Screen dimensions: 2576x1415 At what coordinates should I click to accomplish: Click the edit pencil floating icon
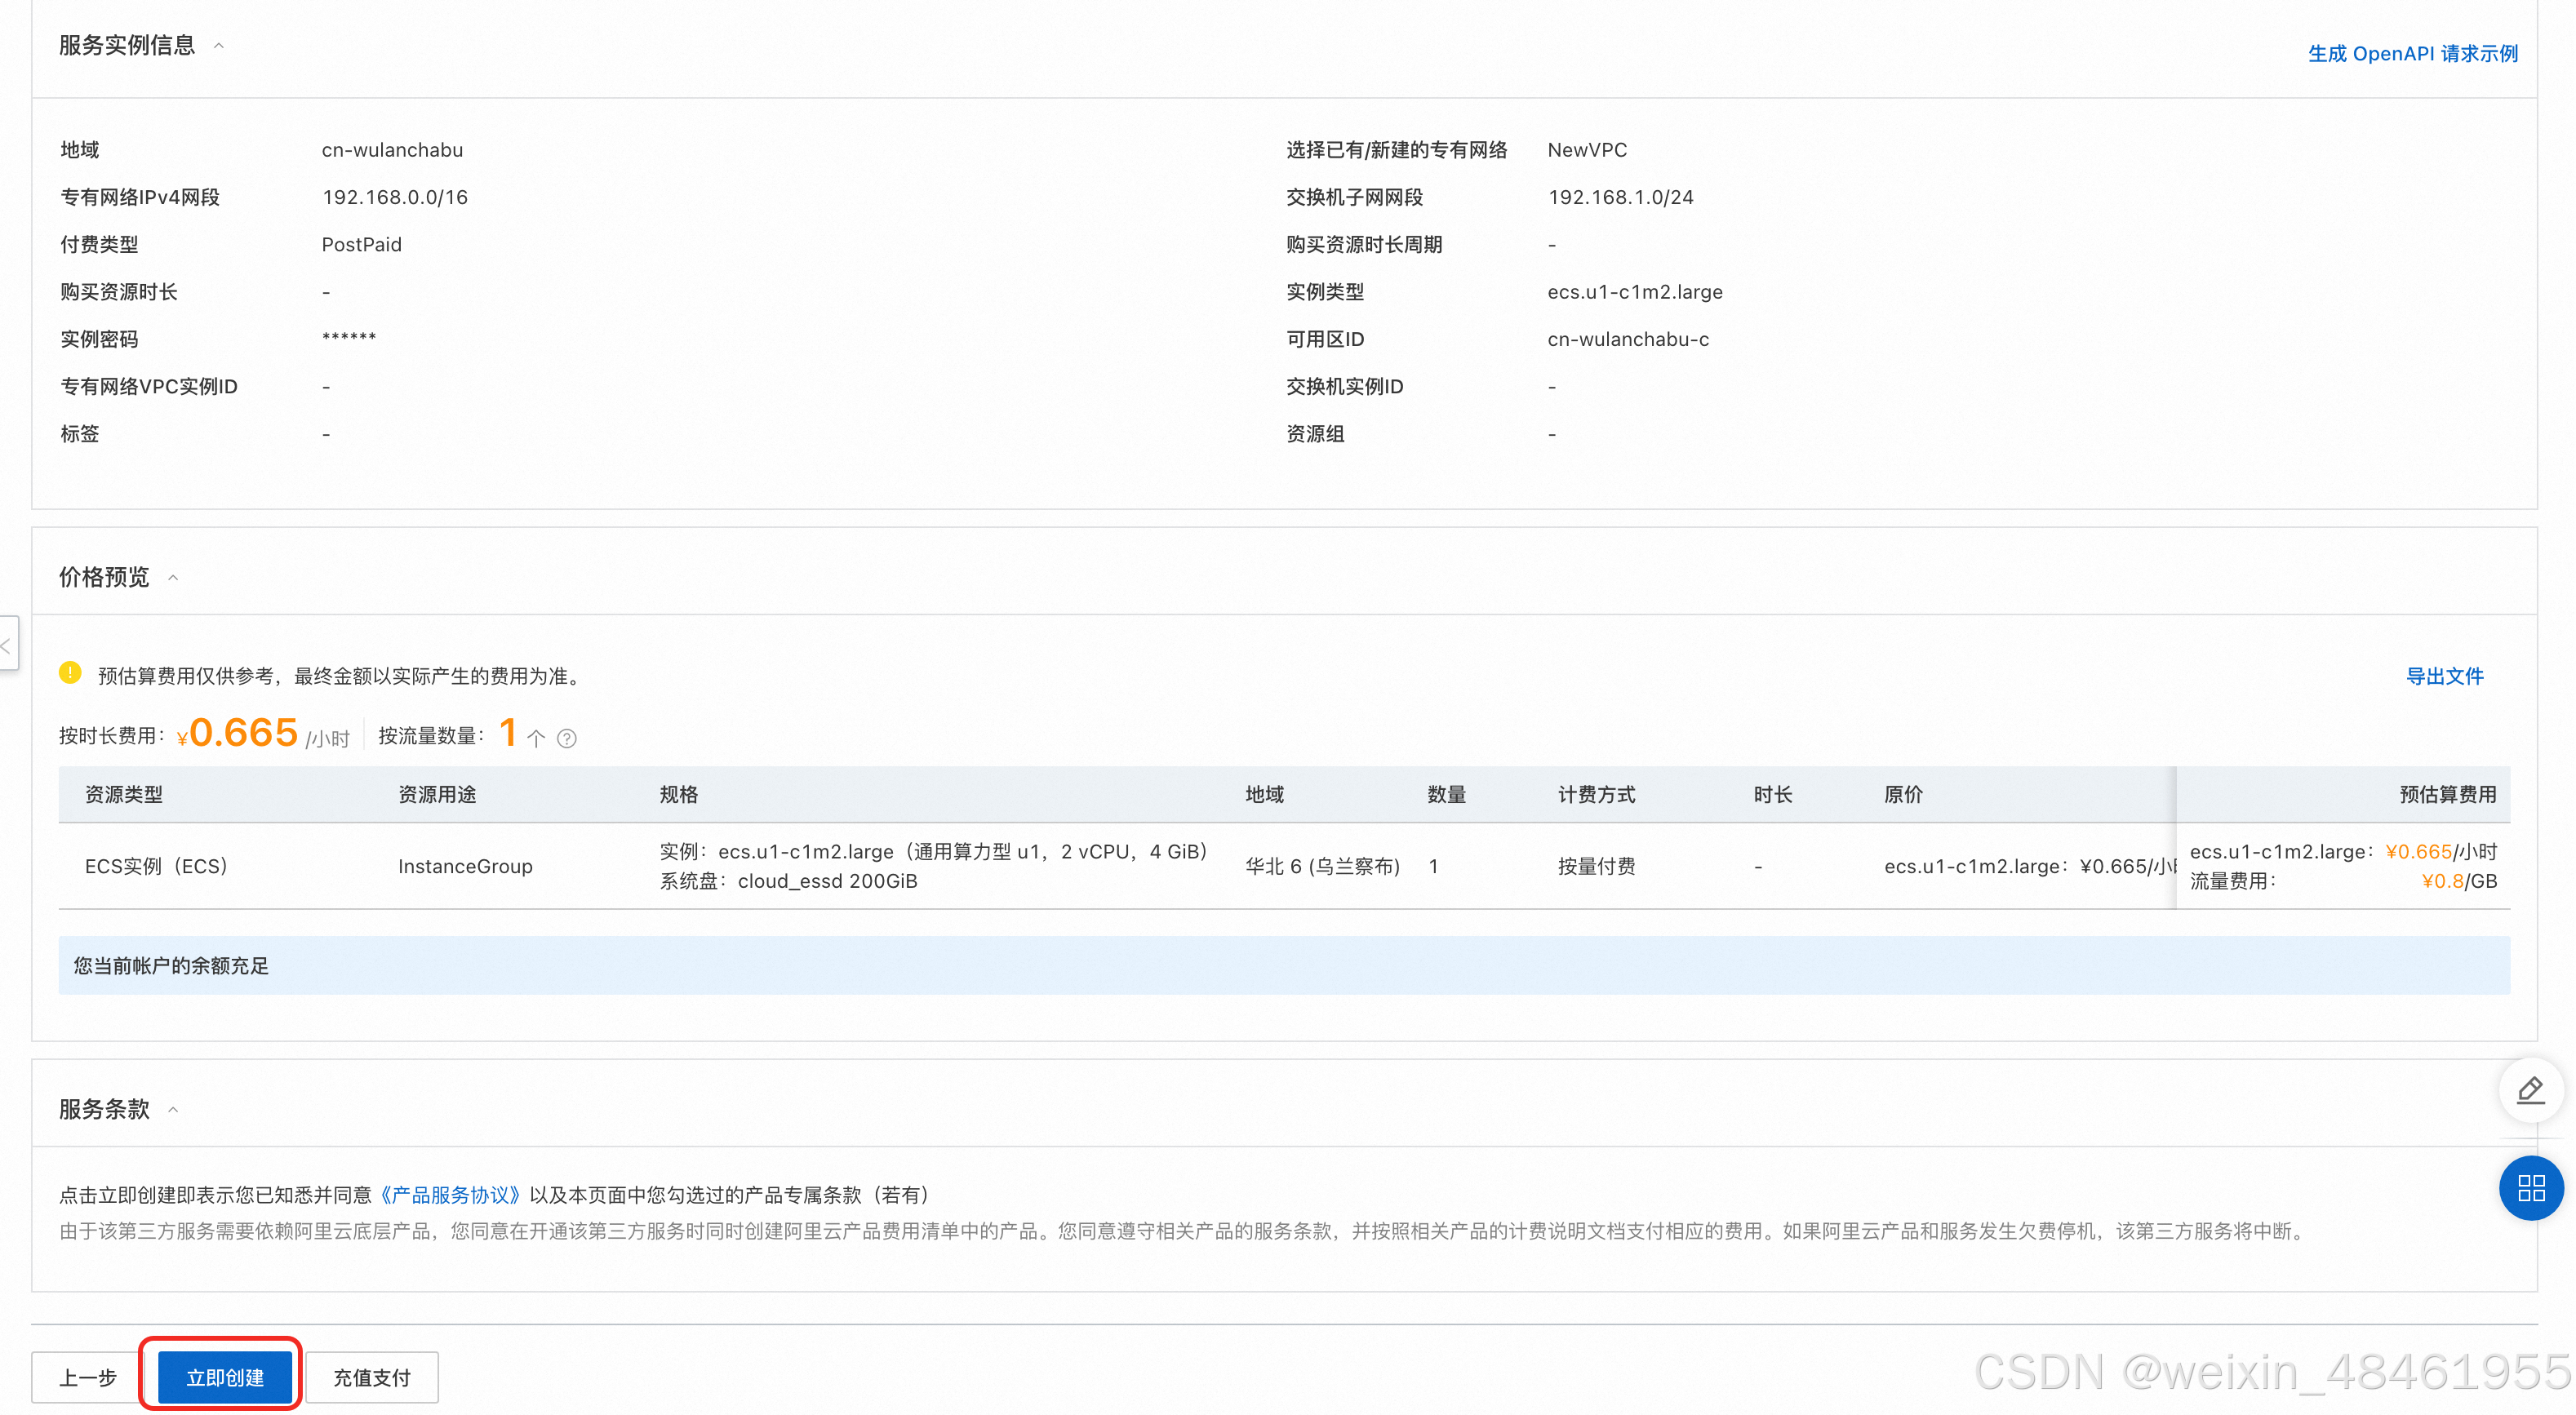click(2530, 1090)
